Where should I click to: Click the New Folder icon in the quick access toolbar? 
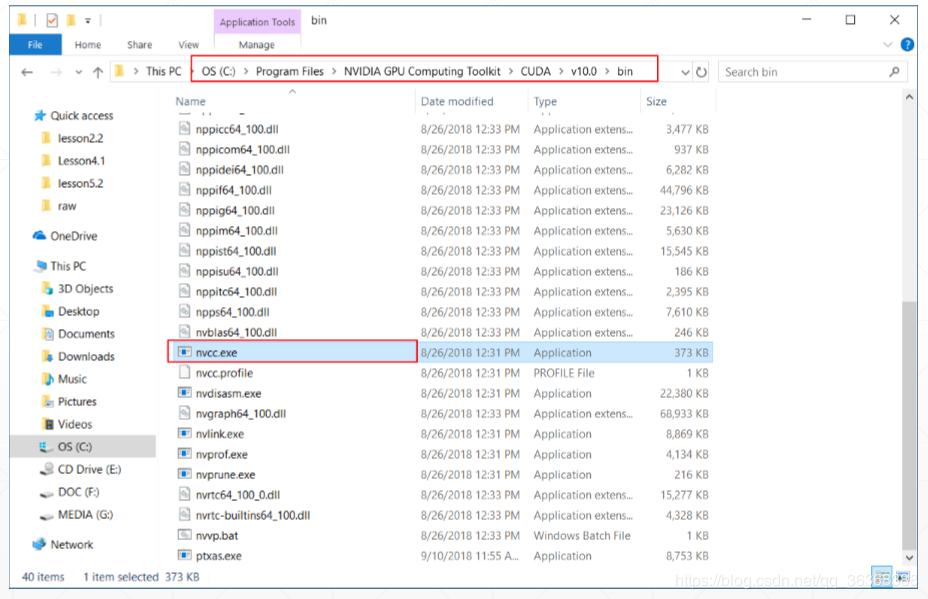[x=71, y=21]
